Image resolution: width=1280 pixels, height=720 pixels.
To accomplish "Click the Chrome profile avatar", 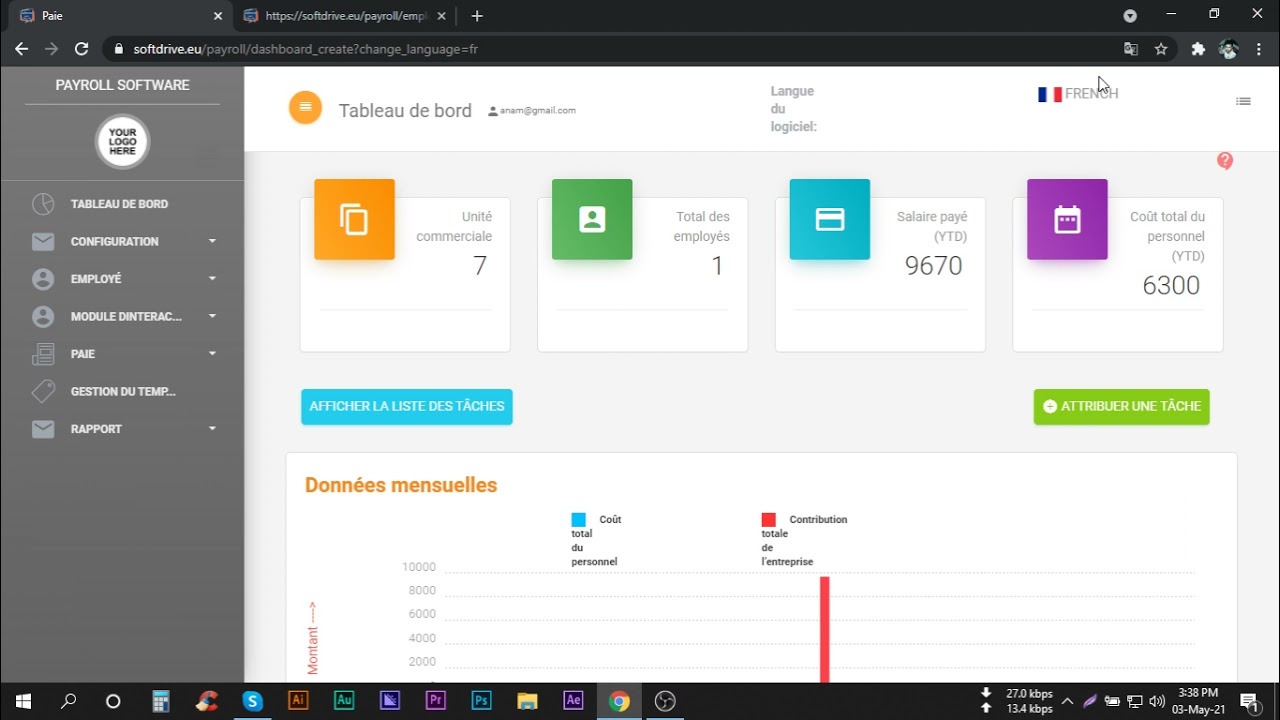I will coord(1229,49).
